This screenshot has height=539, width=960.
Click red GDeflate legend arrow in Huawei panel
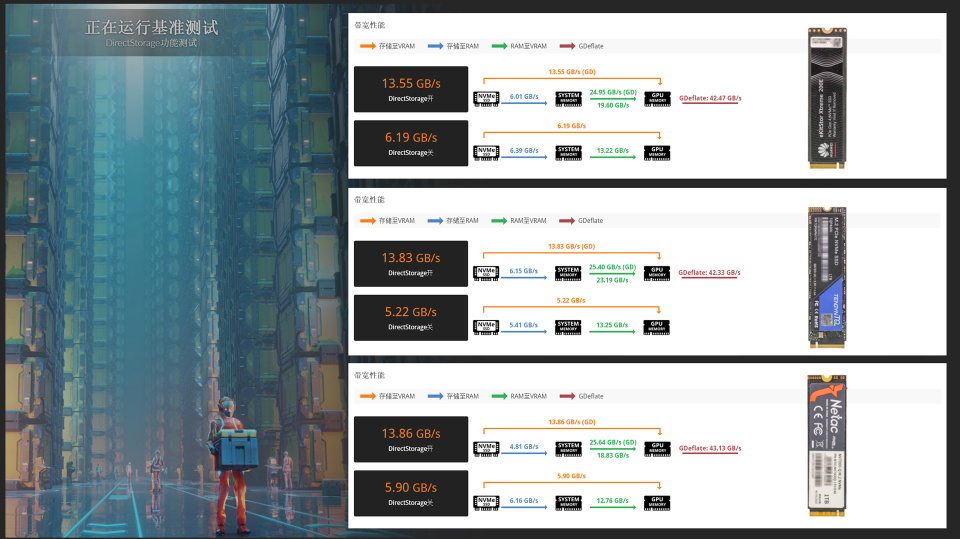tap(567, 46)
